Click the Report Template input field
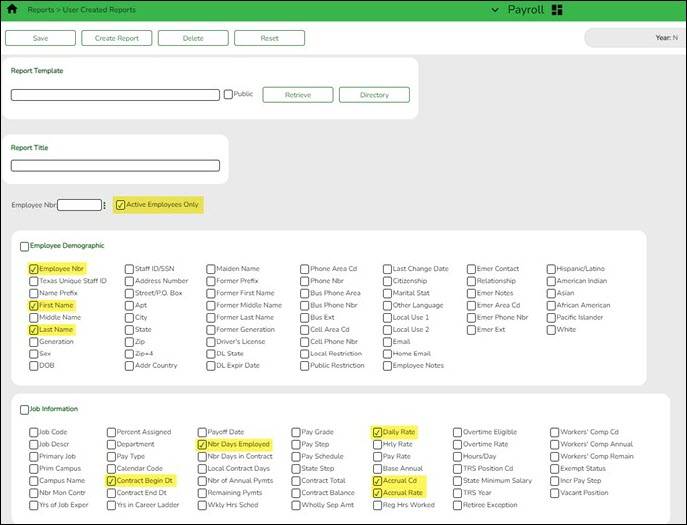This screenshot has width=687, height=525. click(115, 95)
